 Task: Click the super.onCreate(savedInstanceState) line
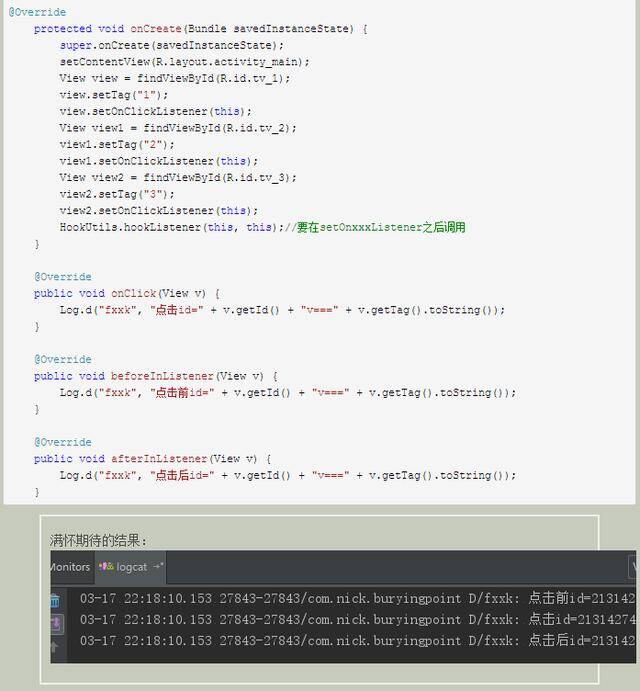(172, 45)
